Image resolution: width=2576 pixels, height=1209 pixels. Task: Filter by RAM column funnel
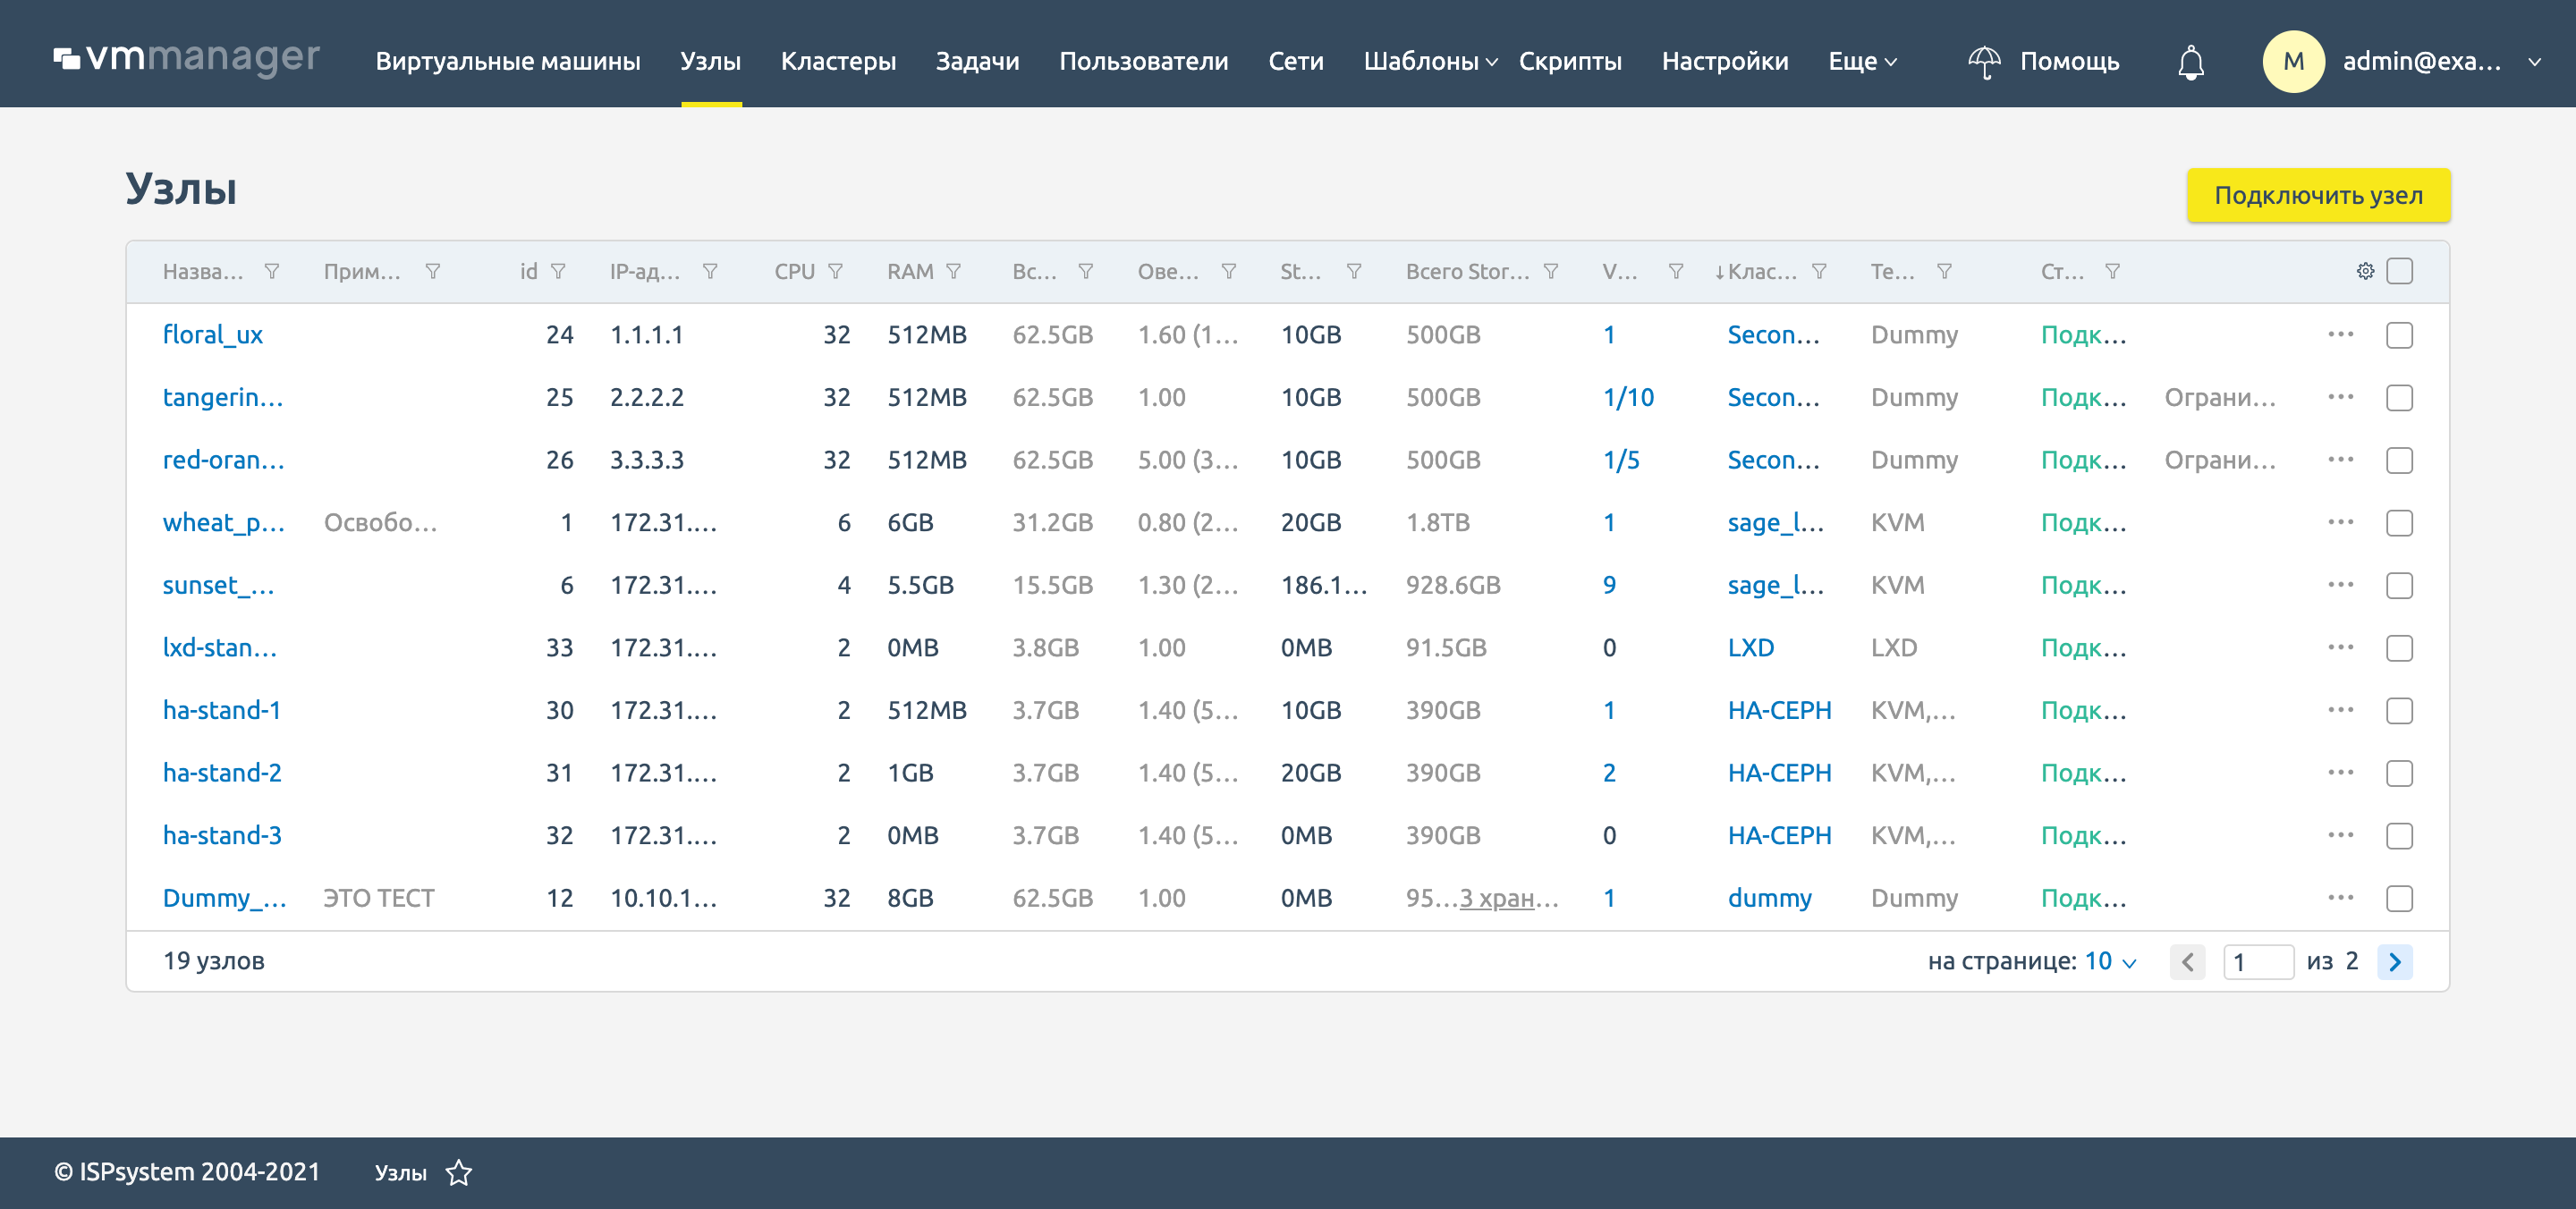[954, 271]
